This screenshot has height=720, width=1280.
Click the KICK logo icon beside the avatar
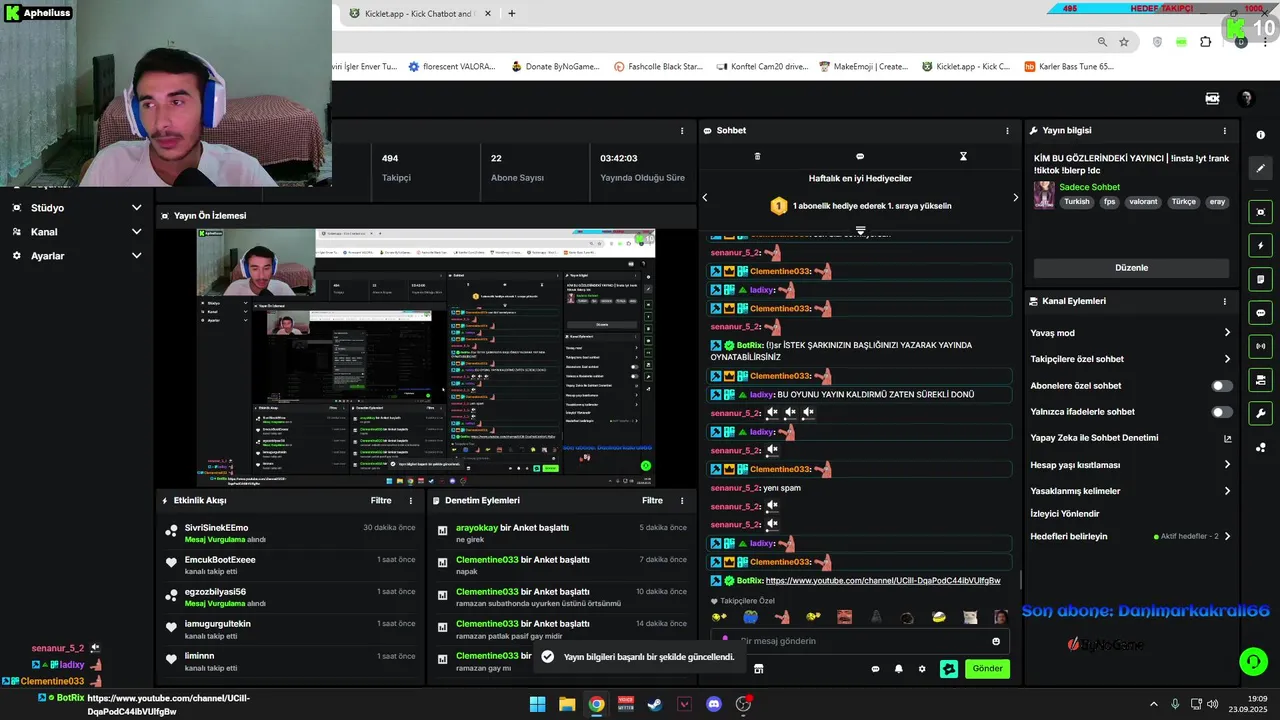[1212, 99]
